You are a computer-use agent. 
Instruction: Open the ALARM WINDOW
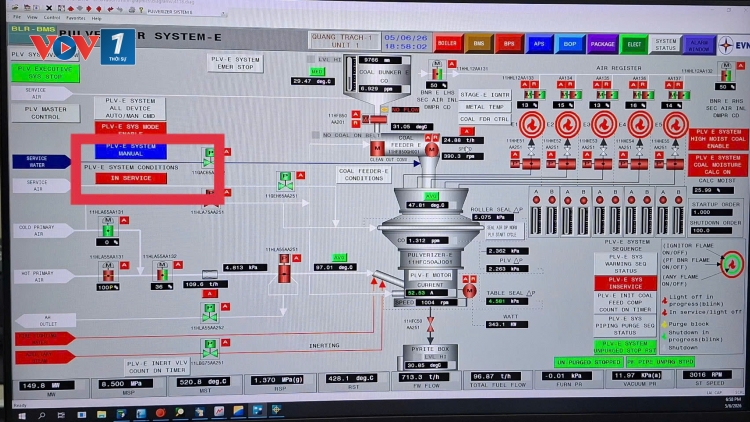coord(699,45)
